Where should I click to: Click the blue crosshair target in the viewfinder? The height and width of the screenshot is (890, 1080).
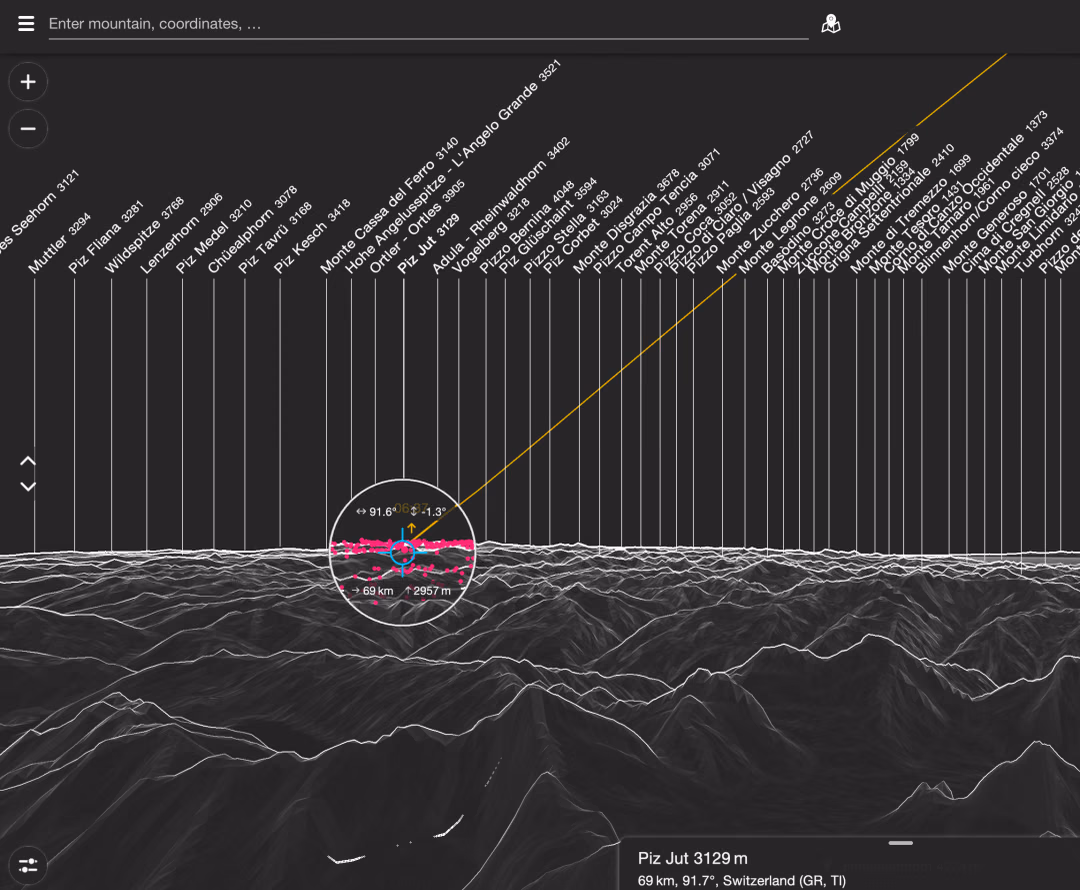[403, 552]
